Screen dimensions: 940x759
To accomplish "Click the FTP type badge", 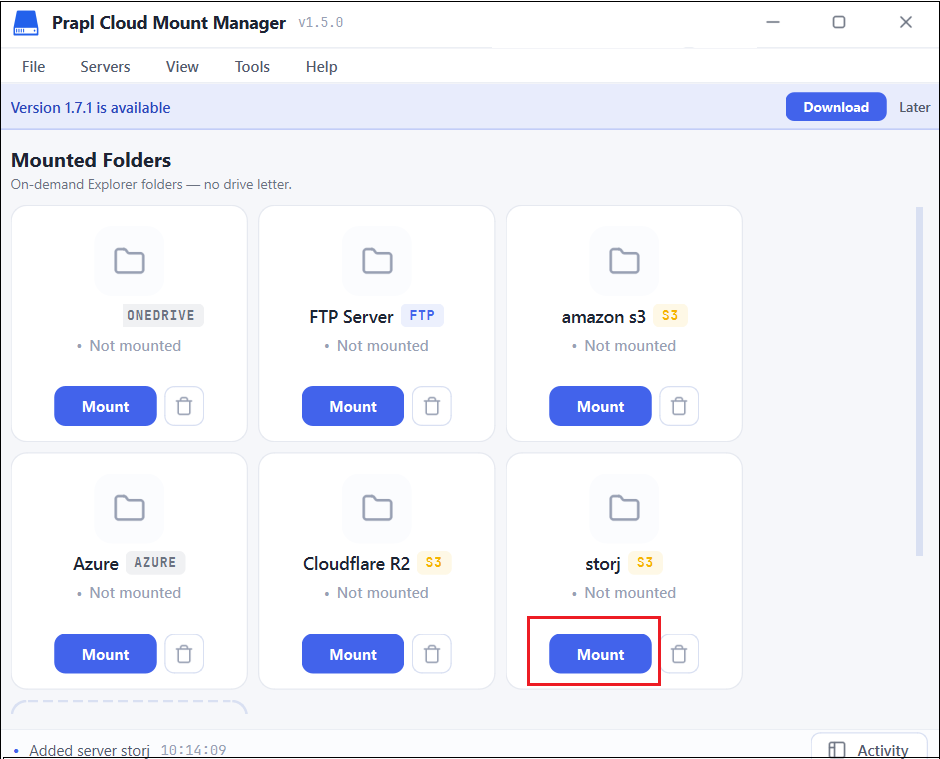I will [x=422, y=315].
